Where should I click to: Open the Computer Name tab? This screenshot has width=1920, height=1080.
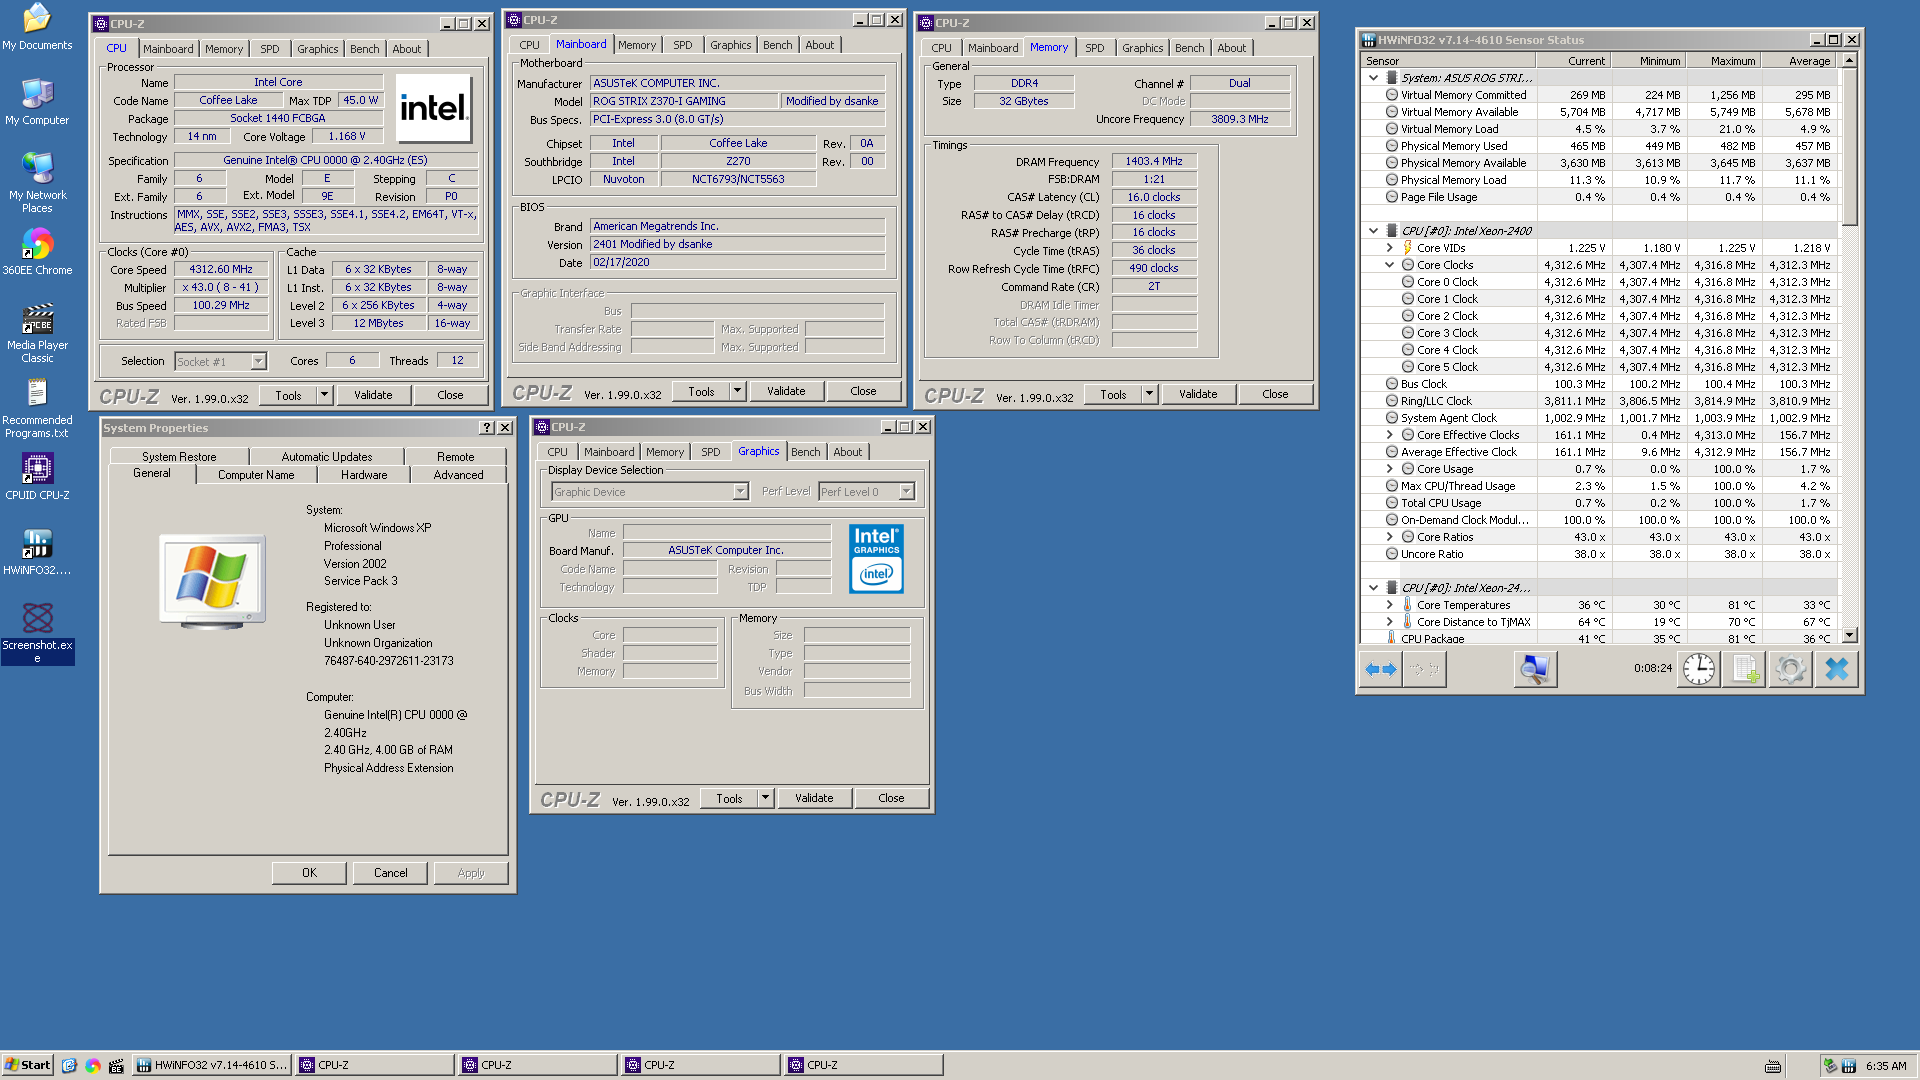[256, 475]
